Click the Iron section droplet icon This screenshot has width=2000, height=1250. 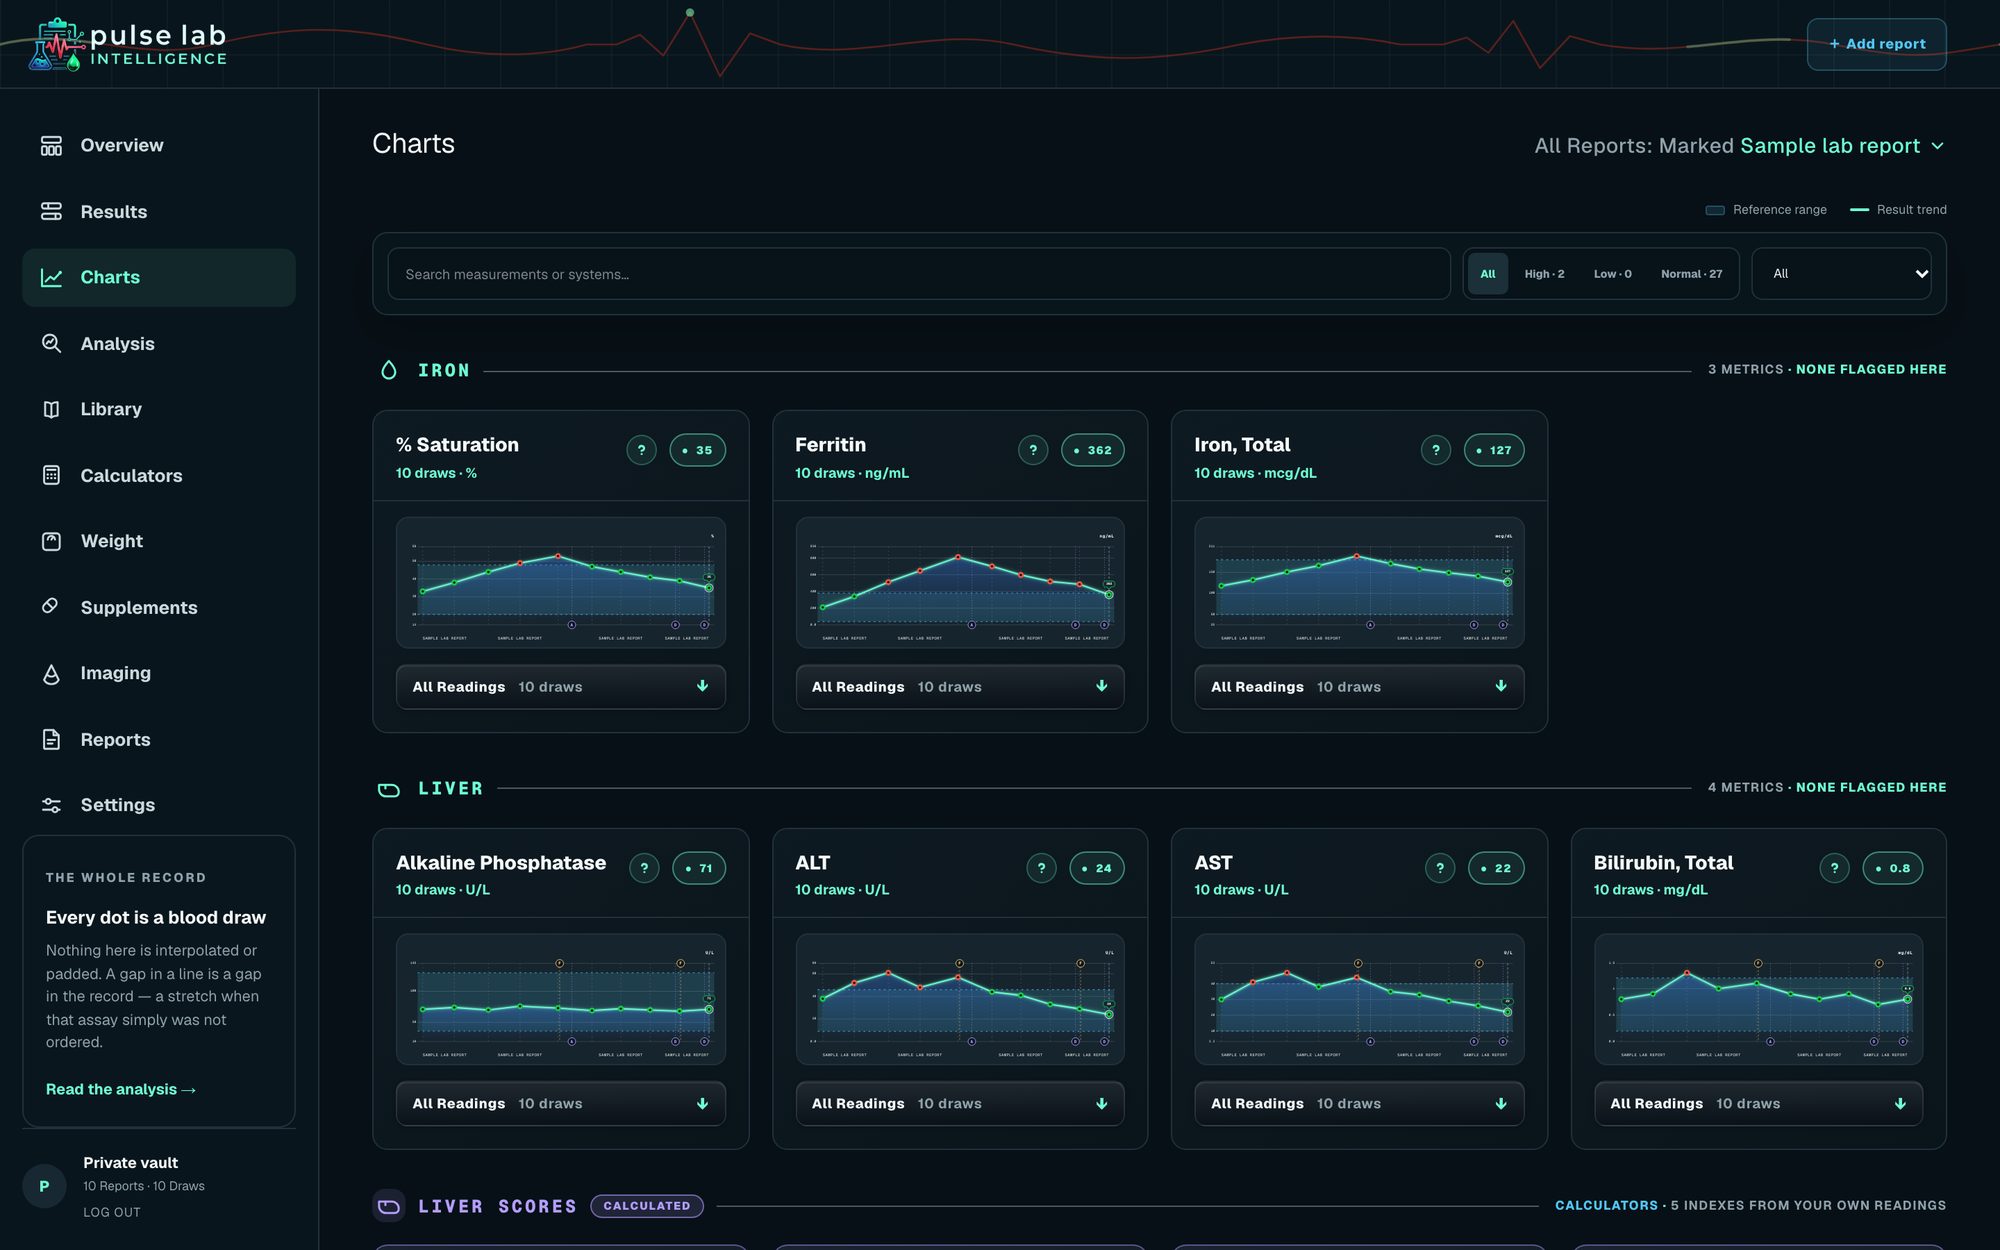tap(389, 370)
